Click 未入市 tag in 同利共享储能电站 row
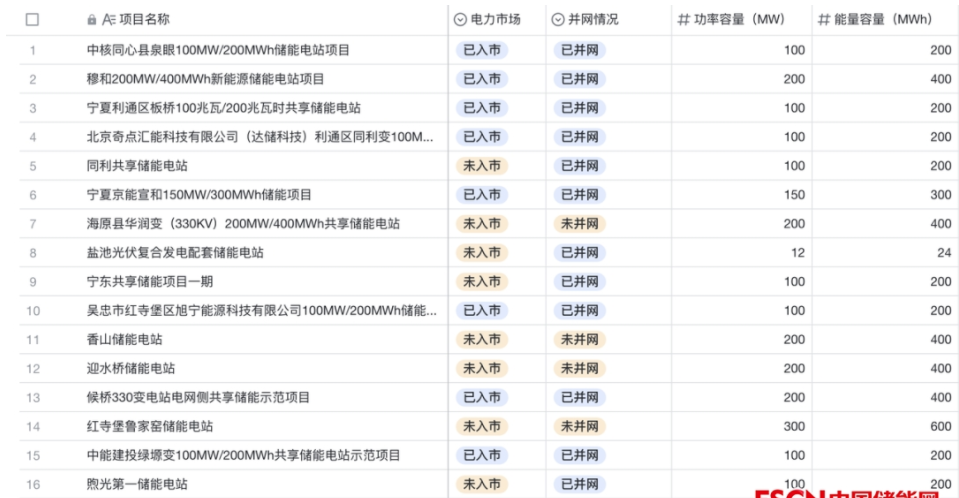Screen dimensions: 959x498 [482, 166]
